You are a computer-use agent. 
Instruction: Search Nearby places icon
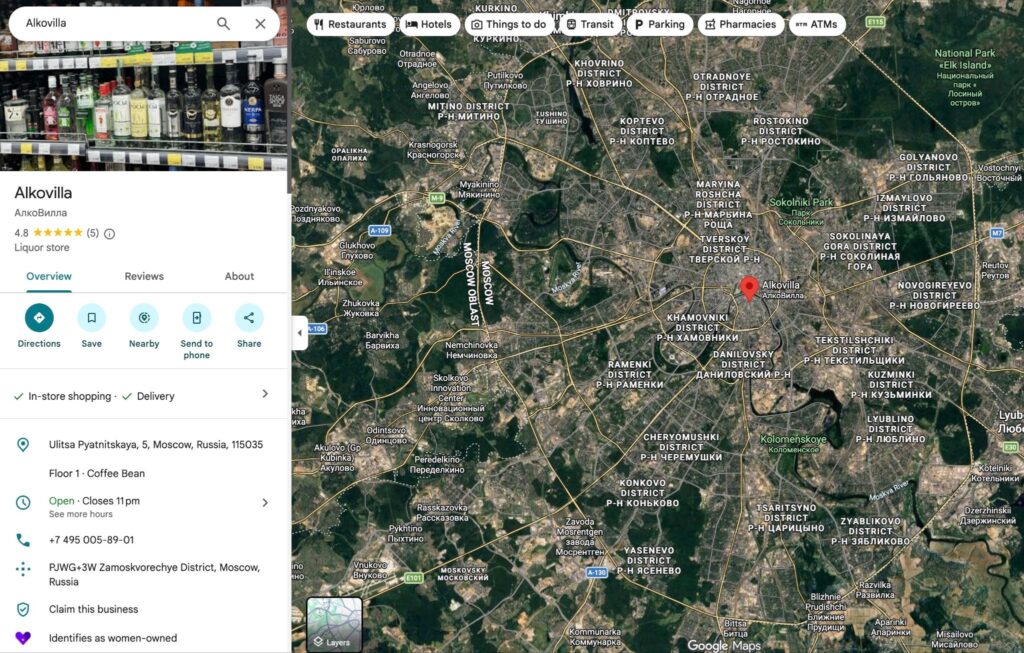(x=144, y=318)
